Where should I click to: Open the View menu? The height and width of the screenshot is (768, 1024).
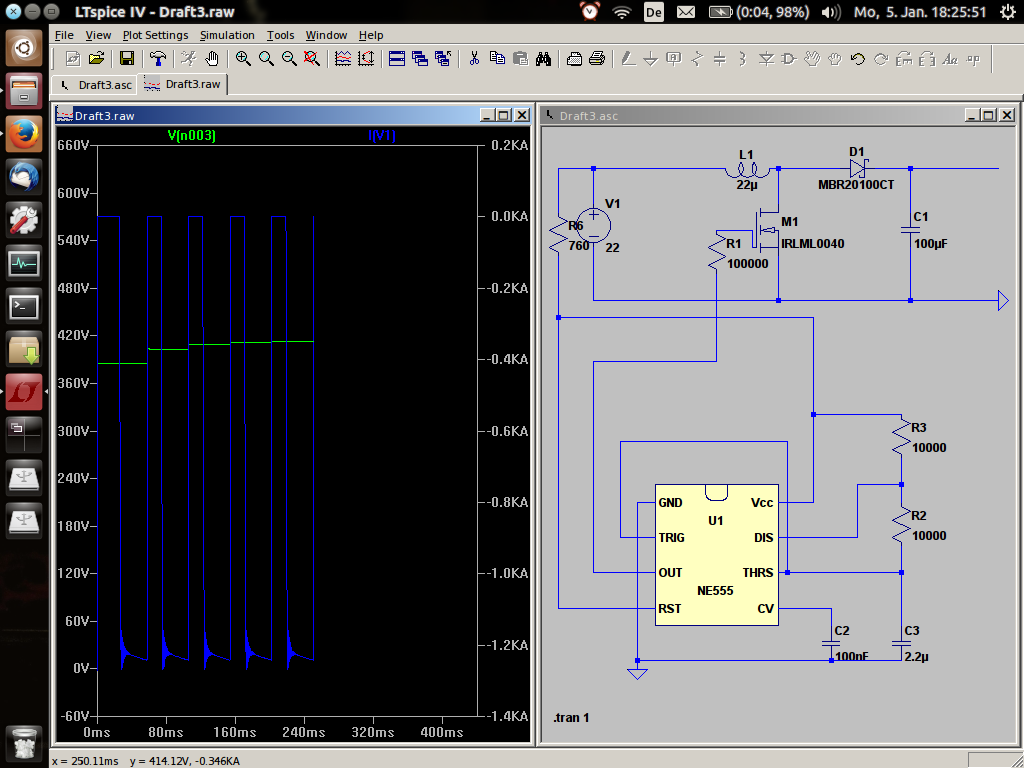98,35
